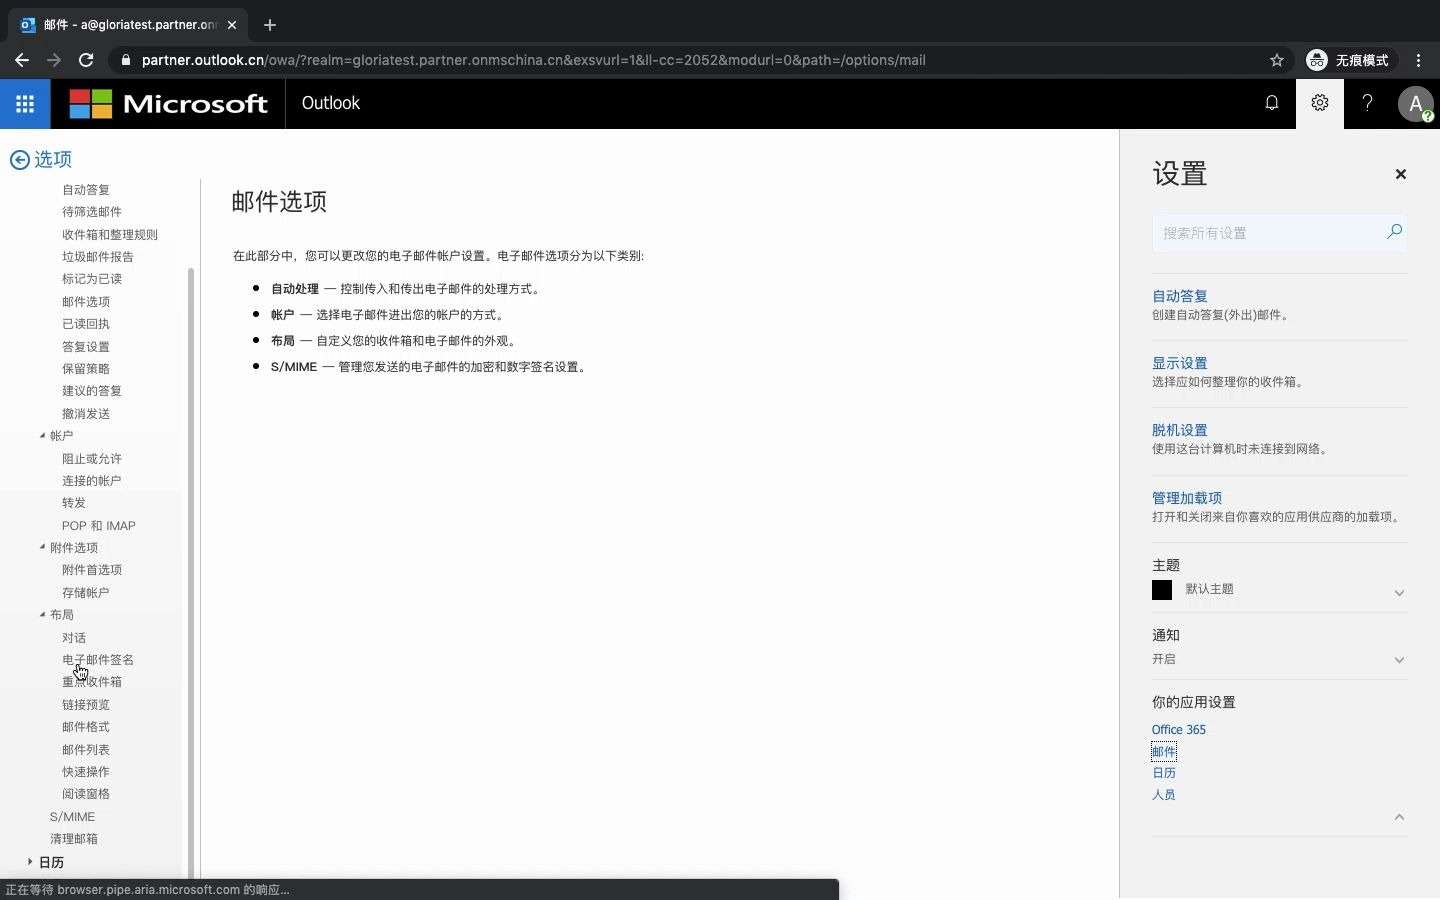Reload the browser page

tap(86, 60)
